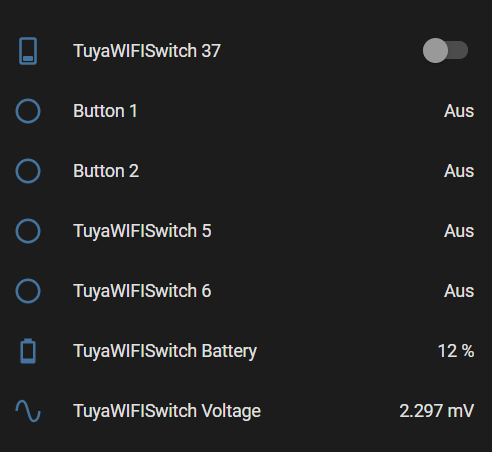The width and height of the screenshot is (492, 452).
Task: Click the 12 % battery value
Action: click(456, 351)
